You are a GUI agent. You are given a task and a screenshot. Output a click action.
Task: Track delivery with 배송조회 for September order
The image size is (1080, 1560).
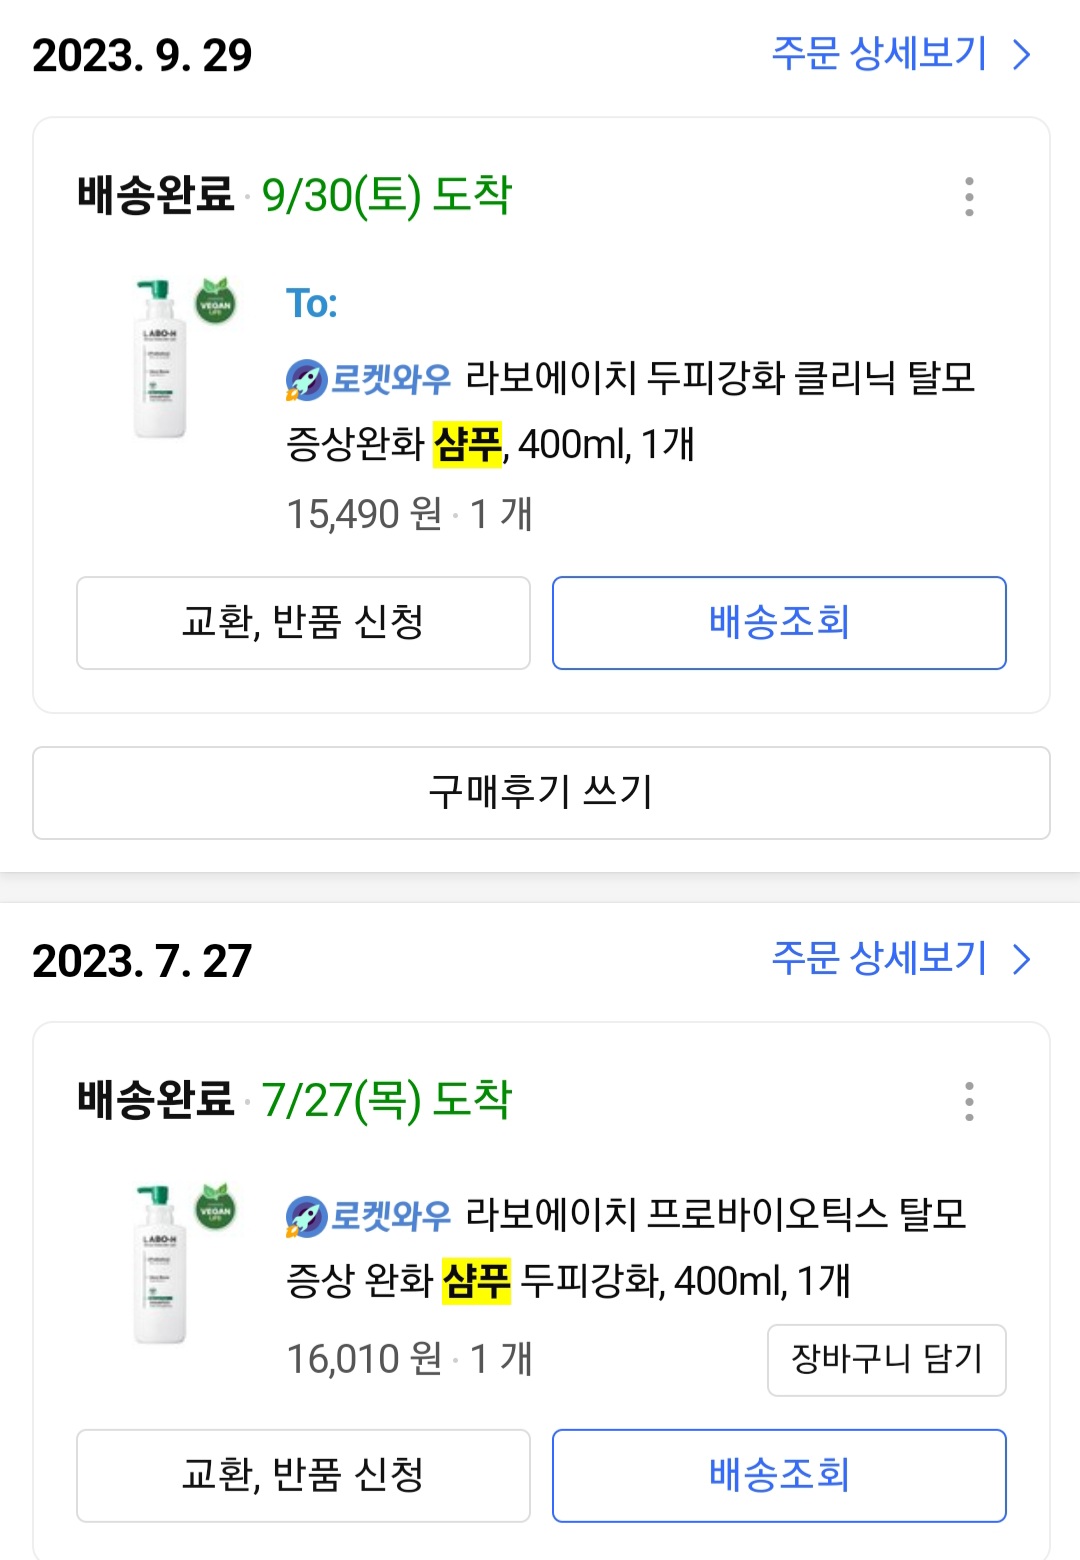tap(779, 622)
